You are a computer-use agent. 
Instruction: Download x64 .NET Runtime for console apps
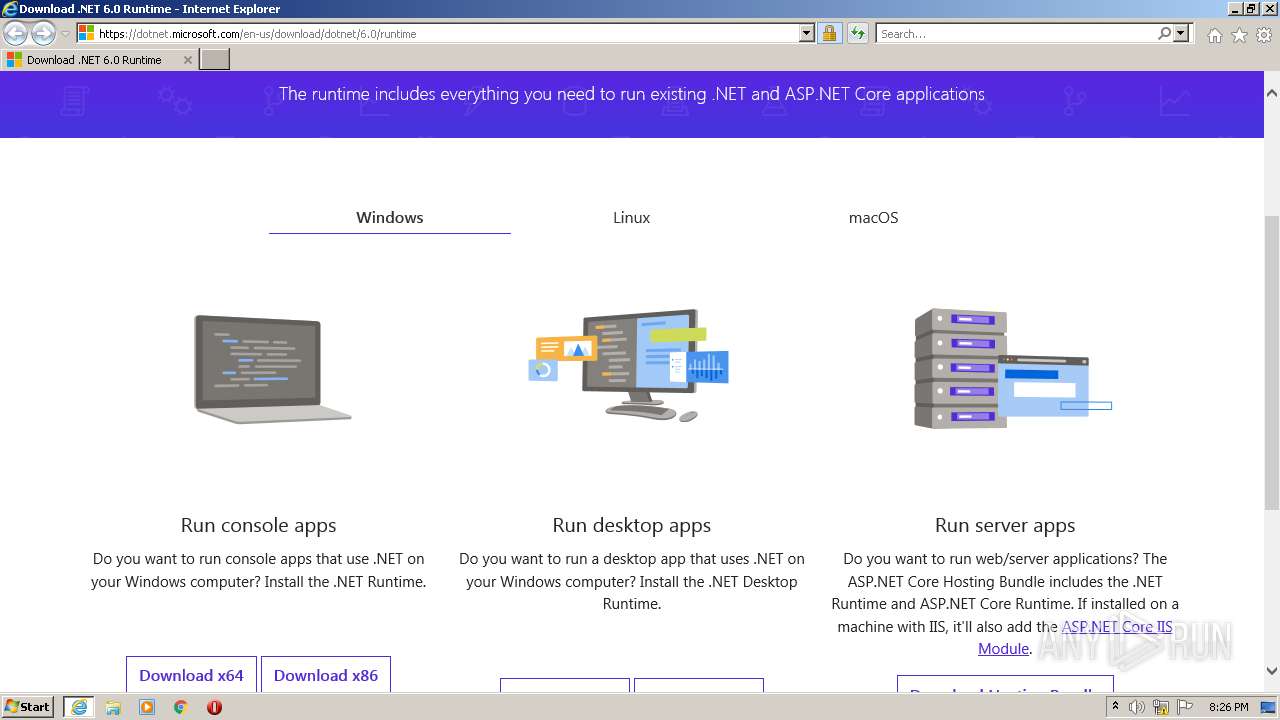(x=191, y=675)
